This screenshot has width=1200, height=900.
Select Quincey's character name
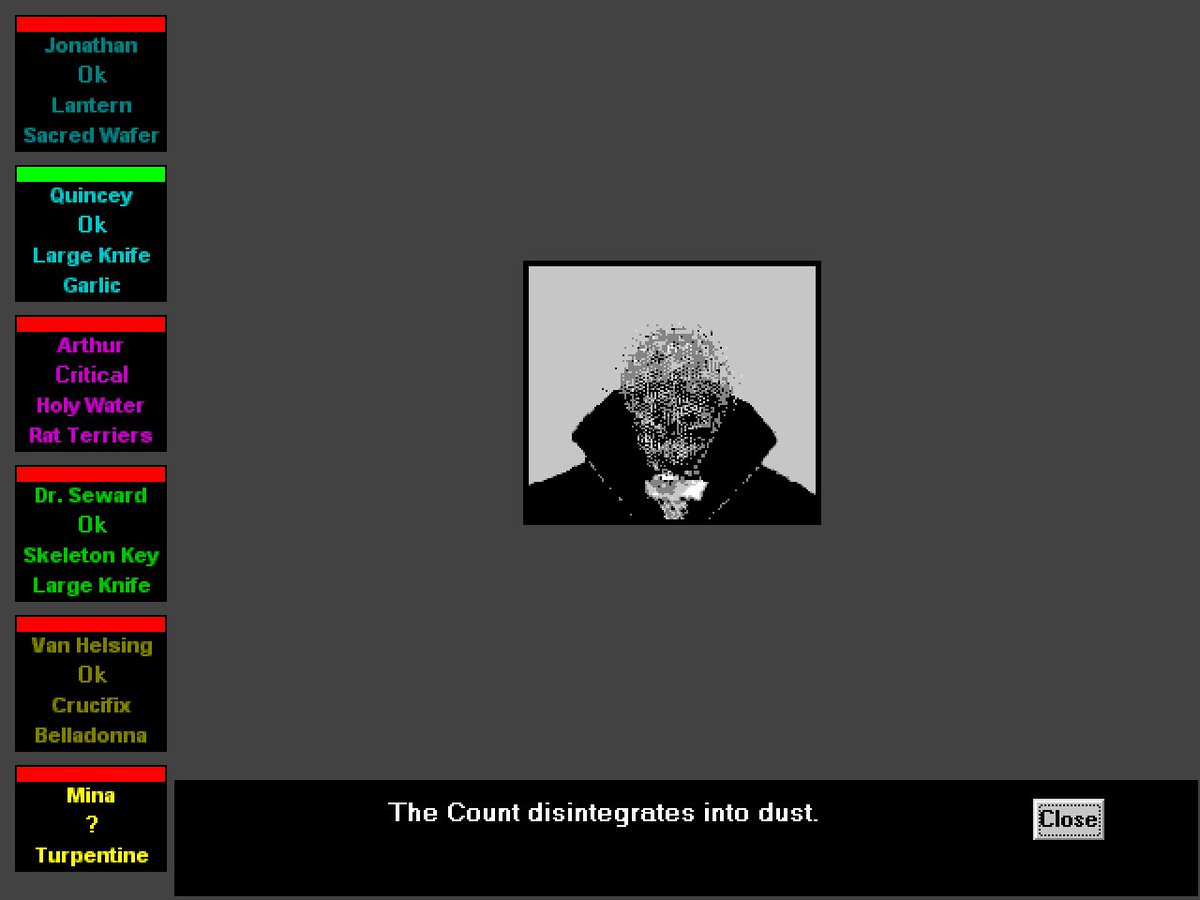click(x=91, y=195)
